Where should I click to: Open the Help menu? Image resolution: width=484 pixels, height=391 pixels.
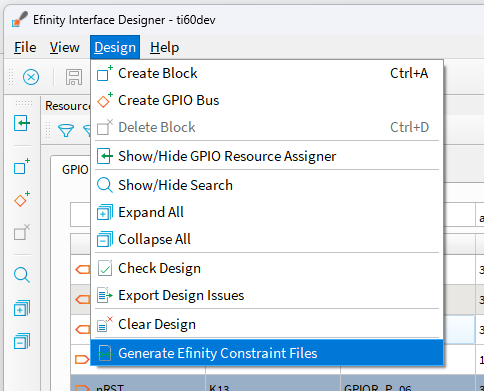pos(164,47)
